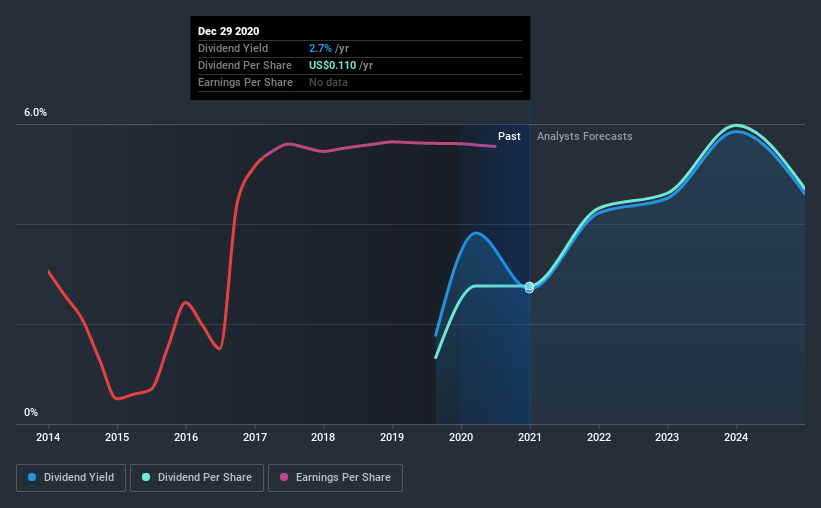Screen dimensions: 821x508
Task: Click the Dec 29 2020 tooltip date
Action: tap(228, 31)
